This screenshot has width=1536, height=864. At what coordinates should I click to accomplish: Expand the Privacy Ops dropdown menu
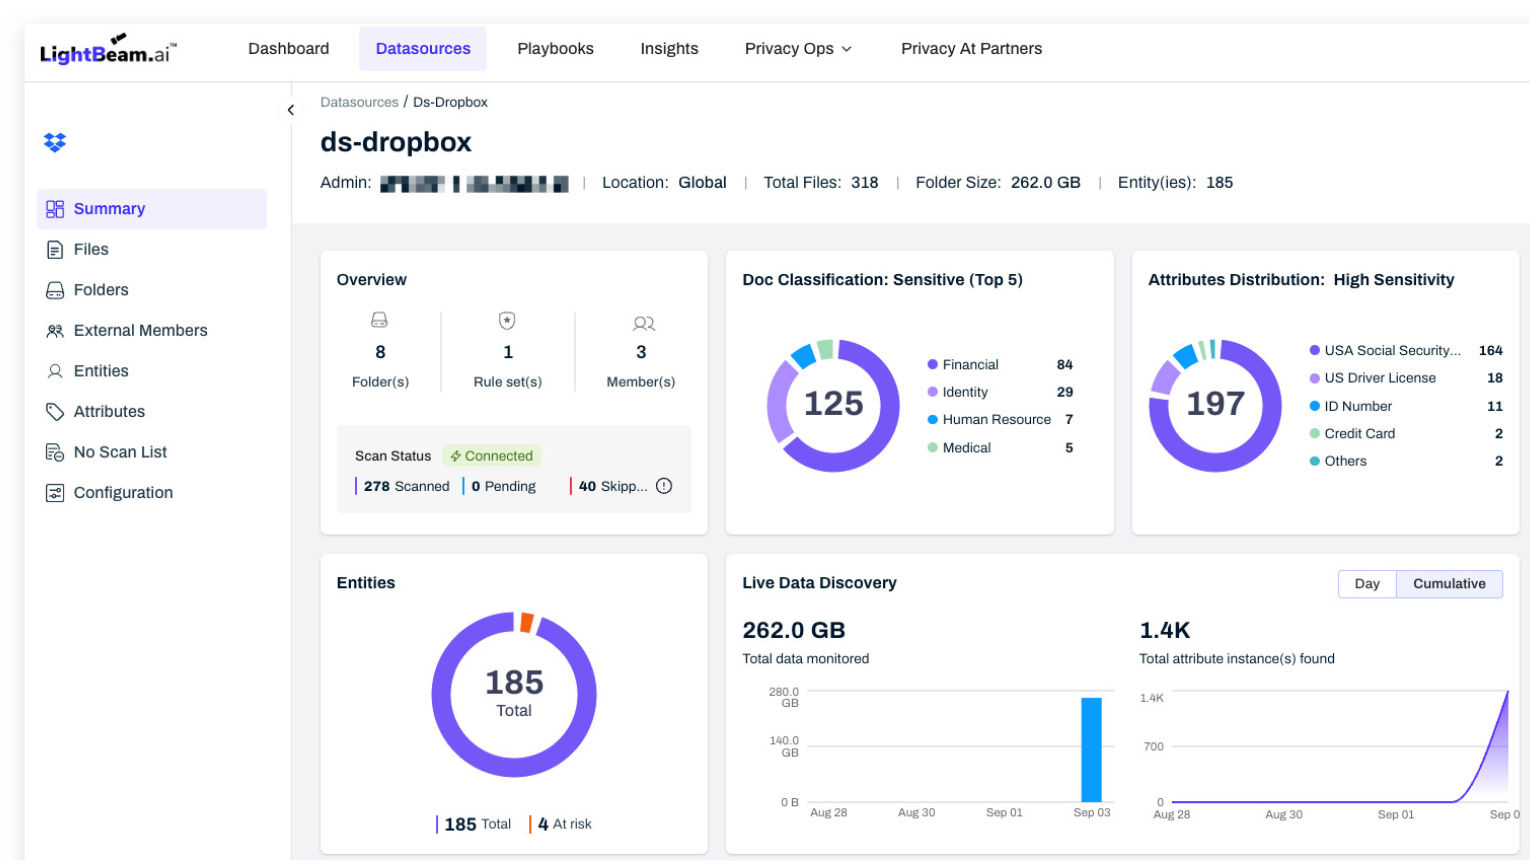797,49
